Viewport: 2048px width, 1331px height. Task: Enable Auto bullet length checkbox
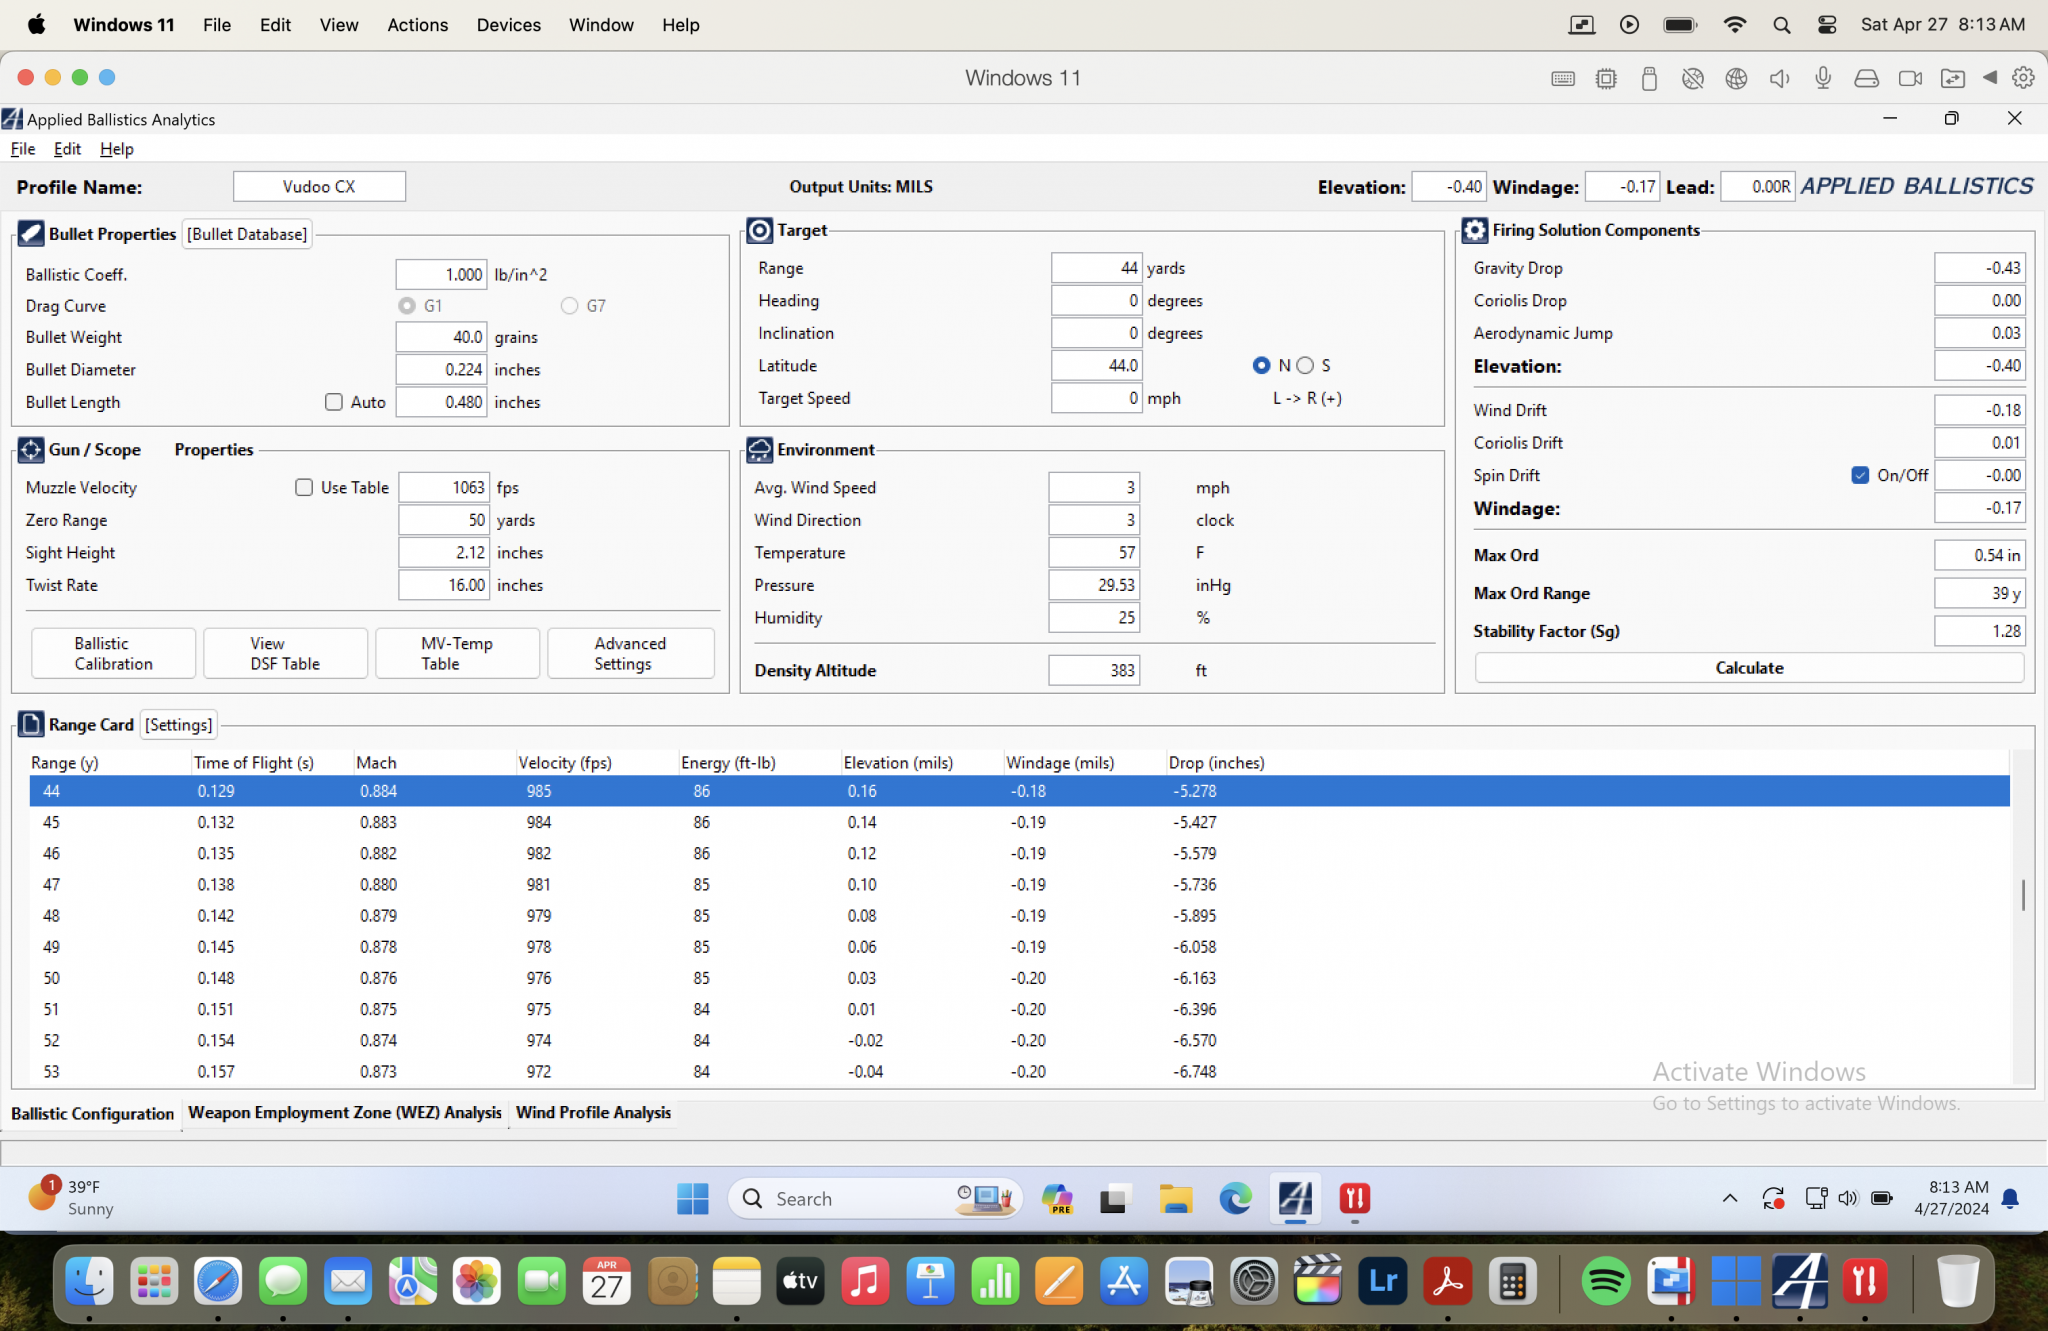[x=334, y=401]
